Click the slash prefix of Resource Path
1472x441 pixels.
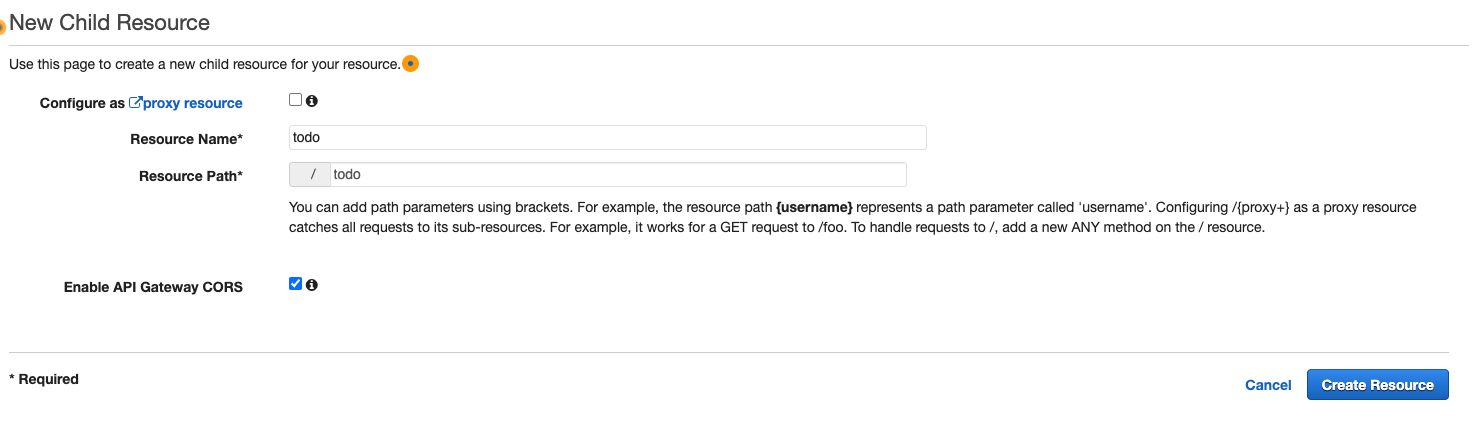tap(309, 174)
